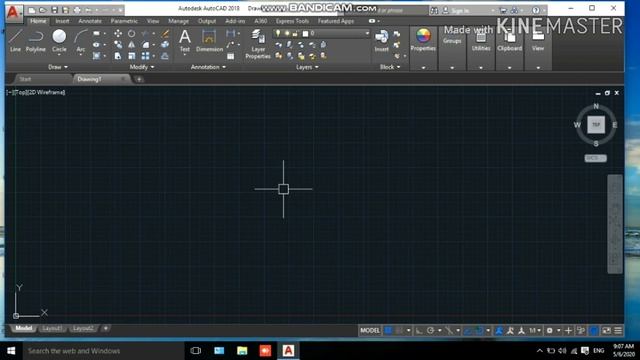Image resolution: width=640 pixels, height=360 pixels.
Task: Toggle grid display in status bar
Action: coord(388,331)
